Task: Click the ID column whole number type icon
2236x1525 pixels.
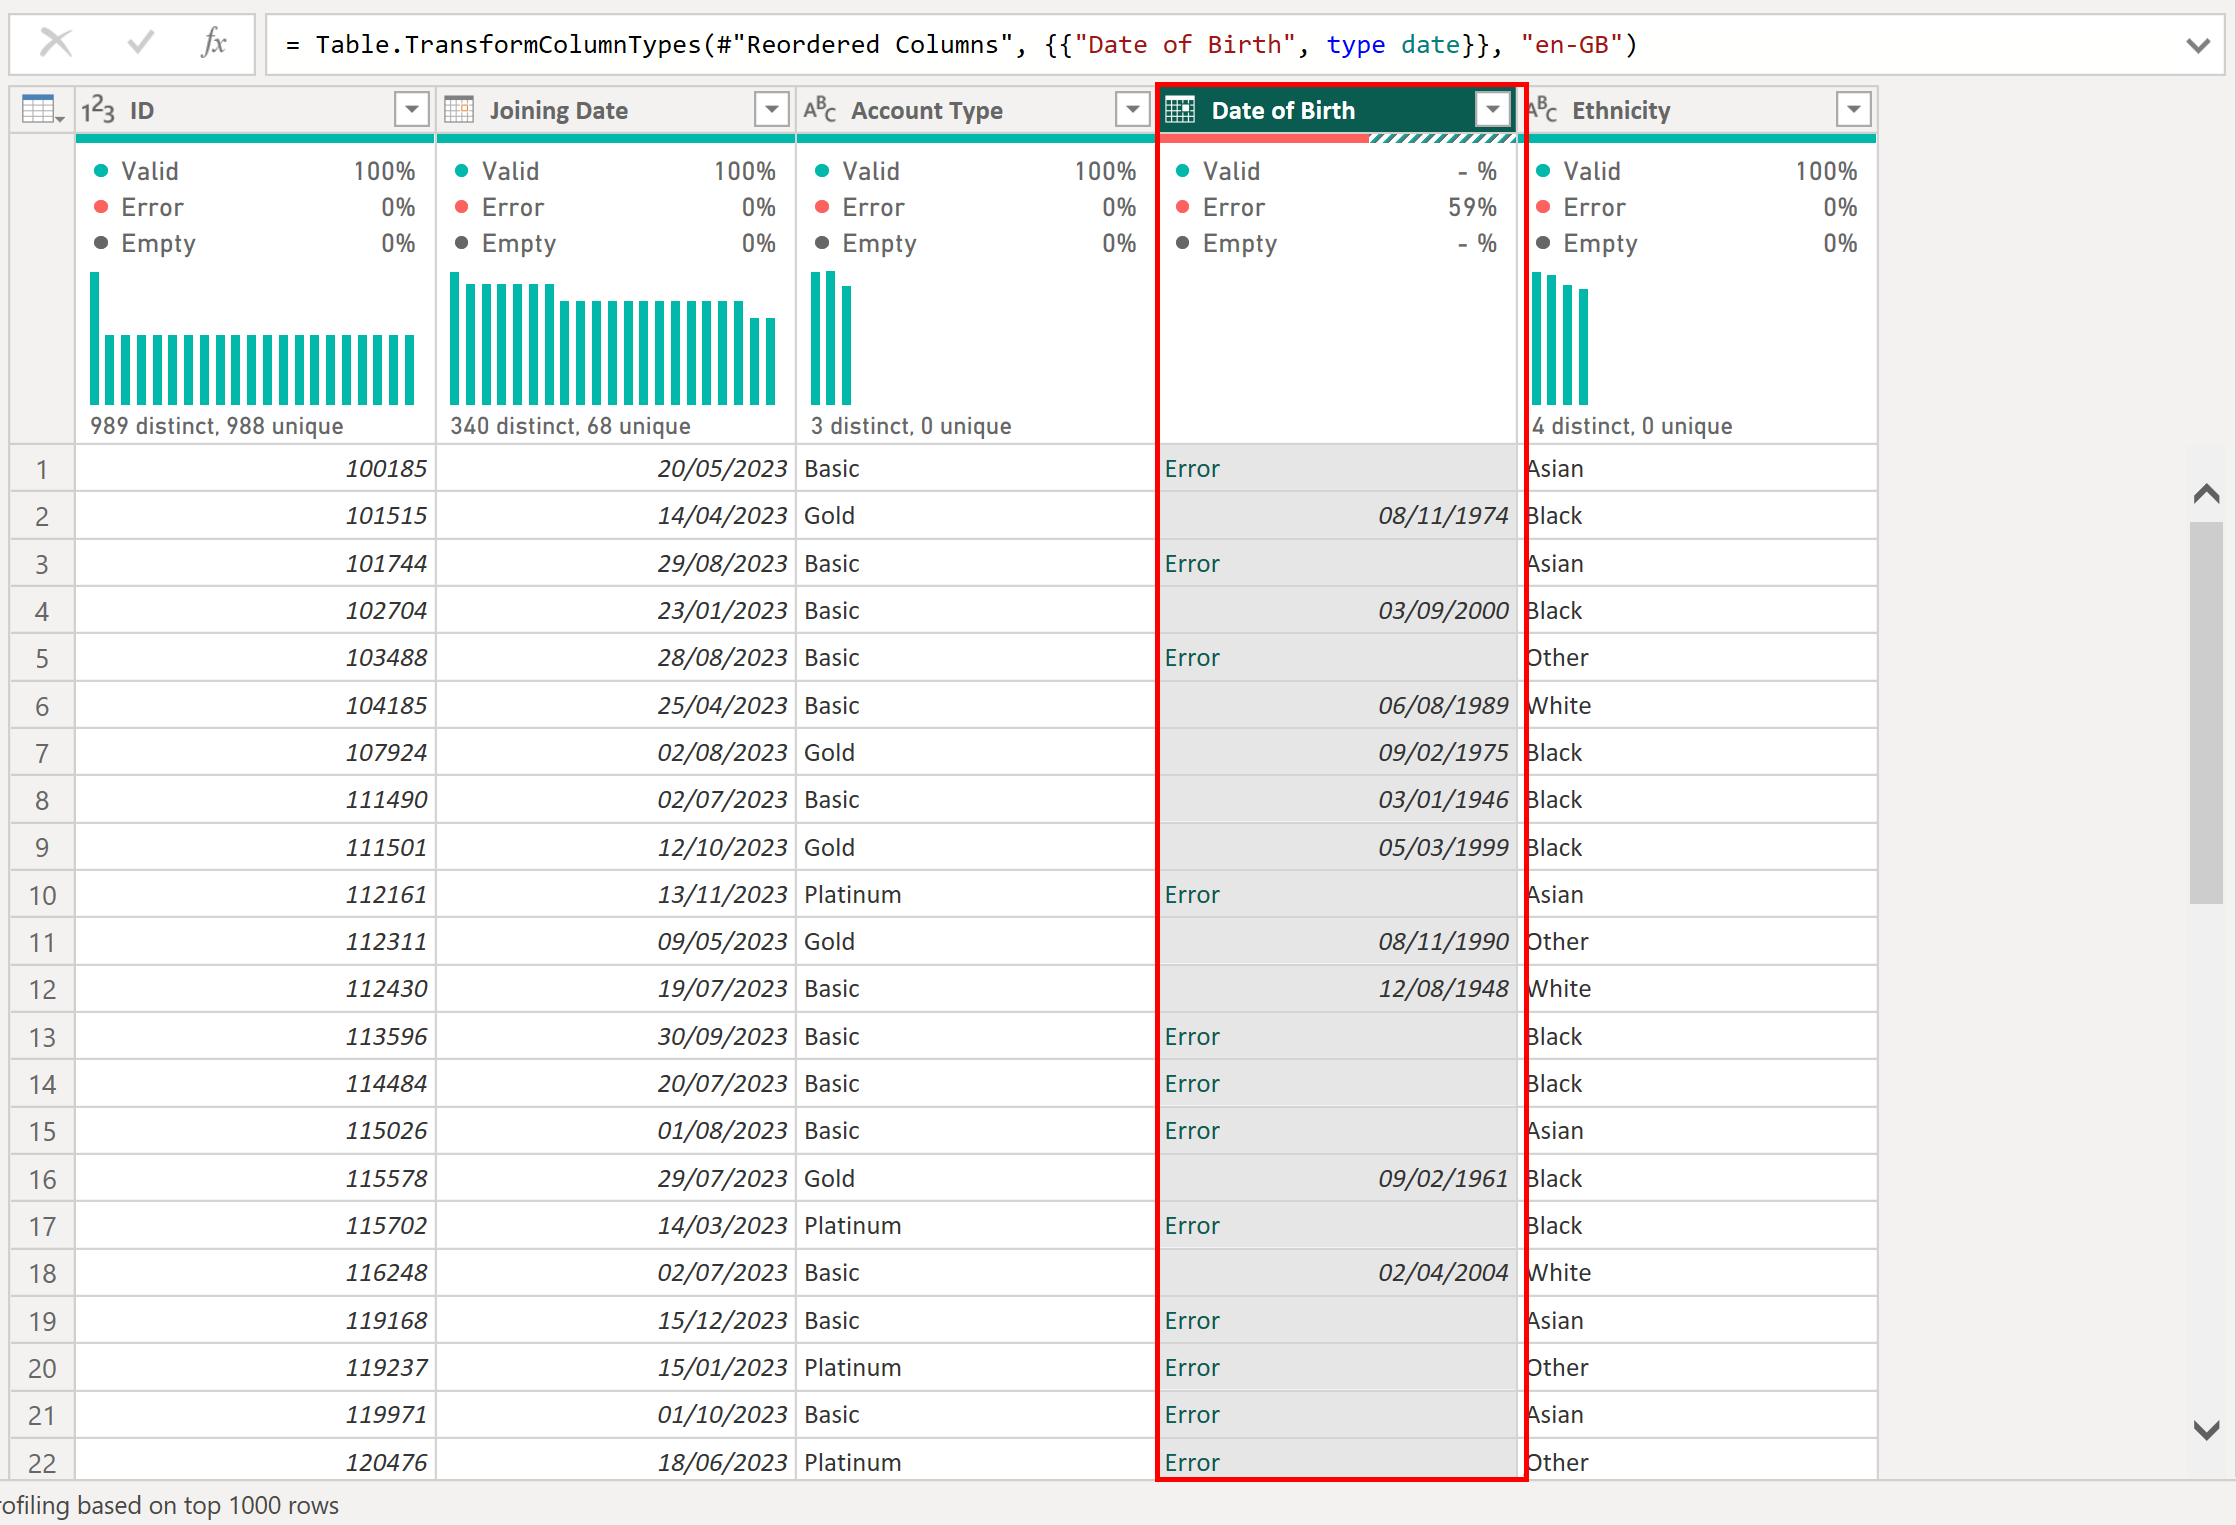Action: coord(98,109)
